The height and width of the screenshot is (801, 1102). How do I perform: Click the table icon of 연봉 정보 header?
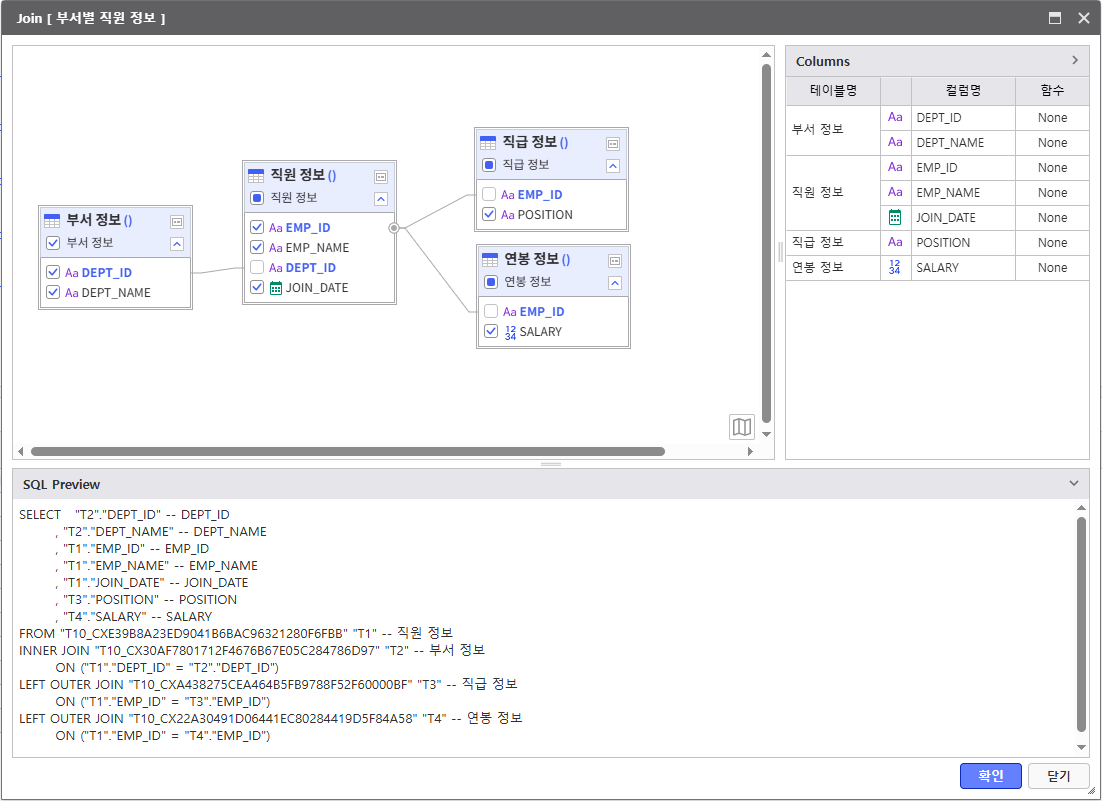click(x=490, y=260)
